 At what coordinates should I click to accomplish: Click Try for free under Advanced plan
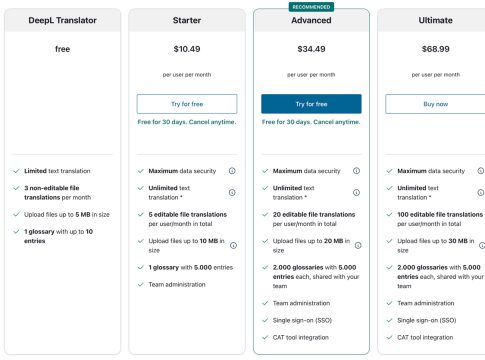tap(311, 104)
